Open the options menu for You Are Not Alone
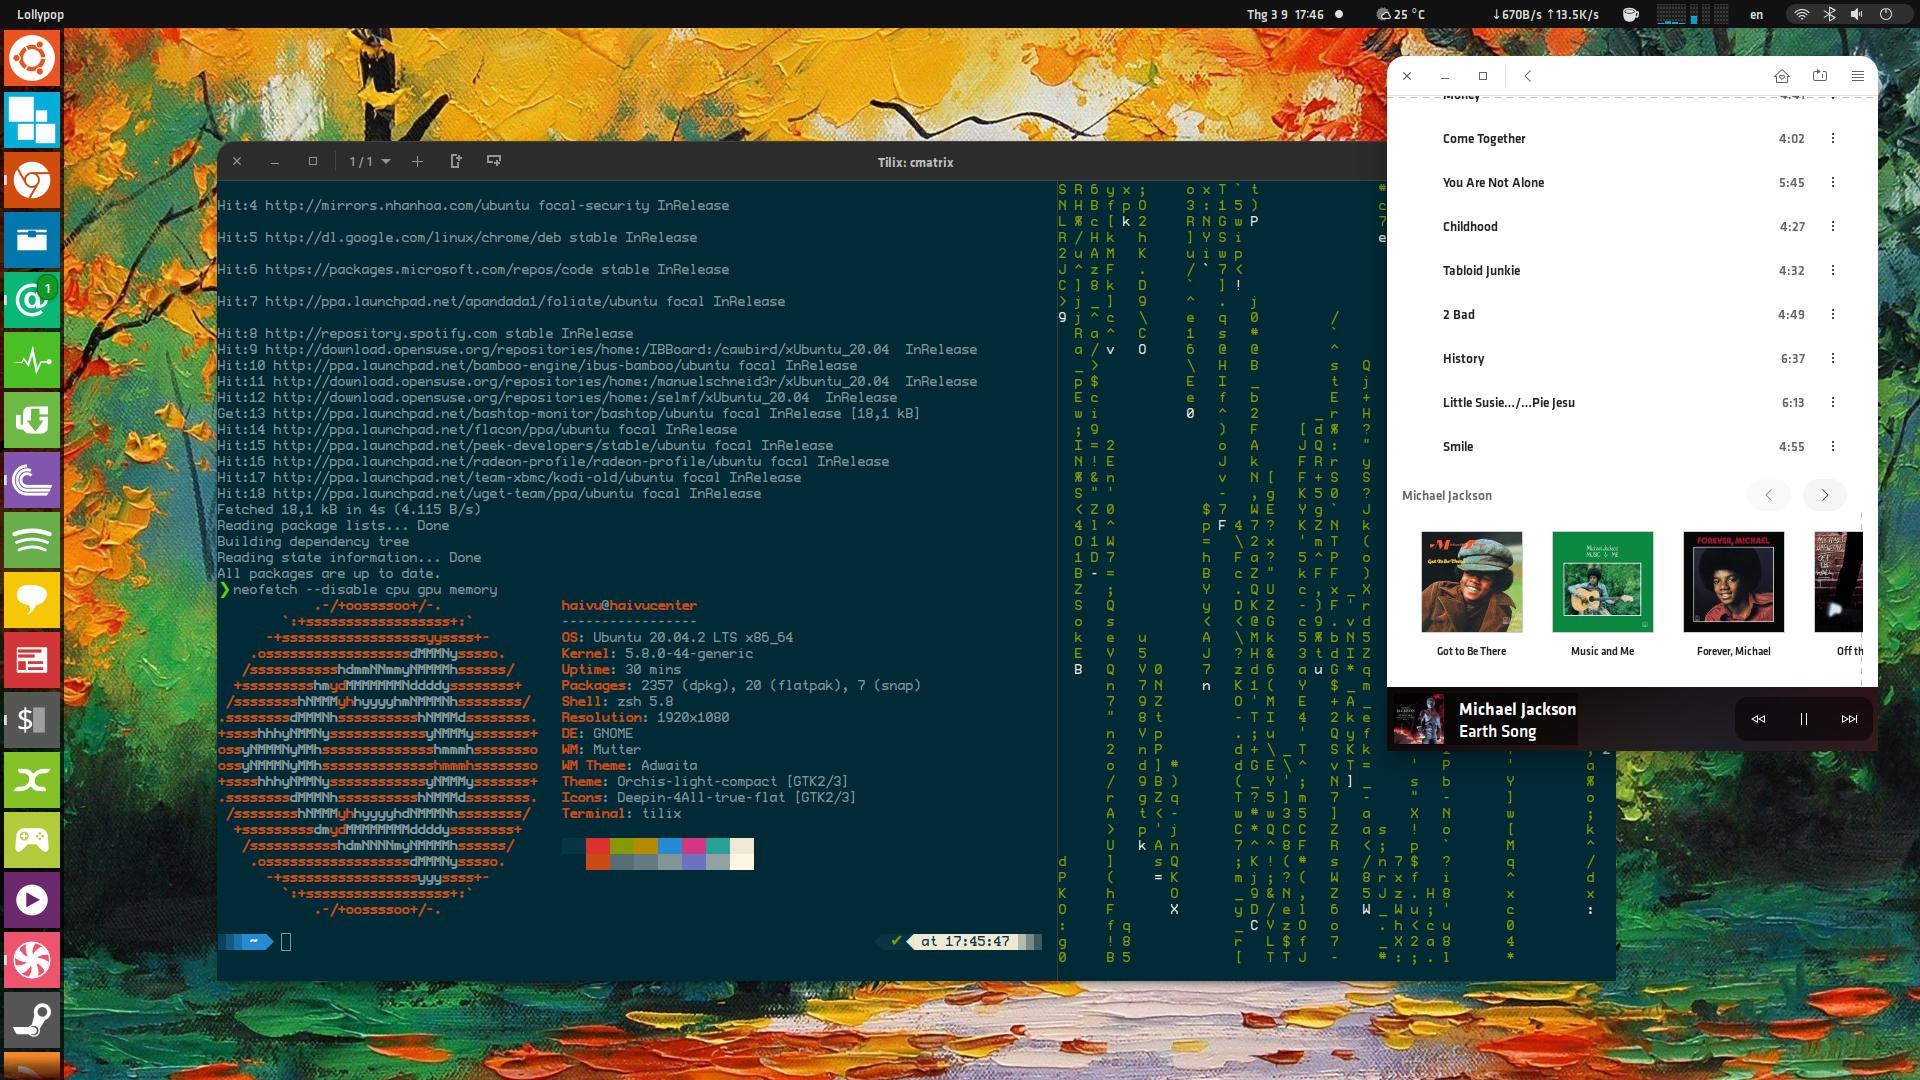This screenshot has width=1920, height=1080. (x=1833, y=183)
